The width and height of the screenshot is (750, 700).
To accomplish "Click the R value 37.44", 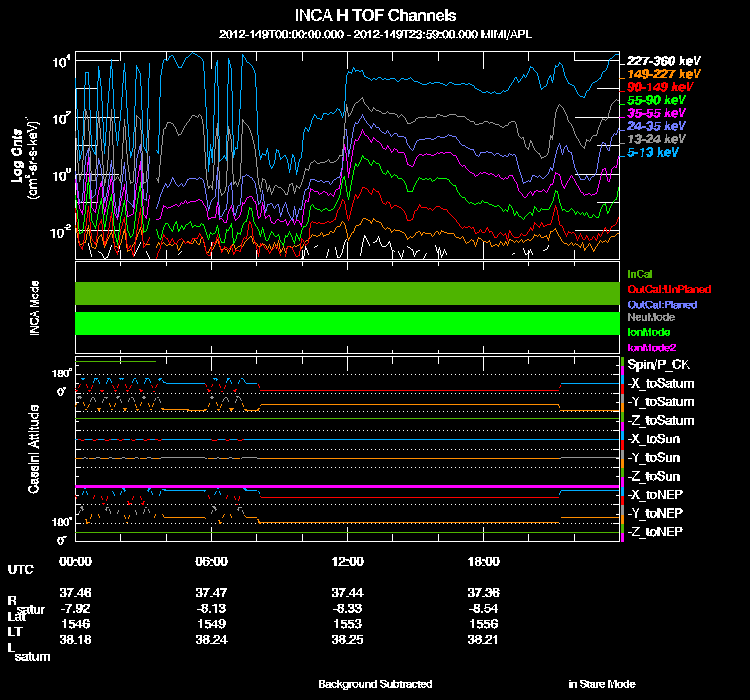I will click(347, 593).
